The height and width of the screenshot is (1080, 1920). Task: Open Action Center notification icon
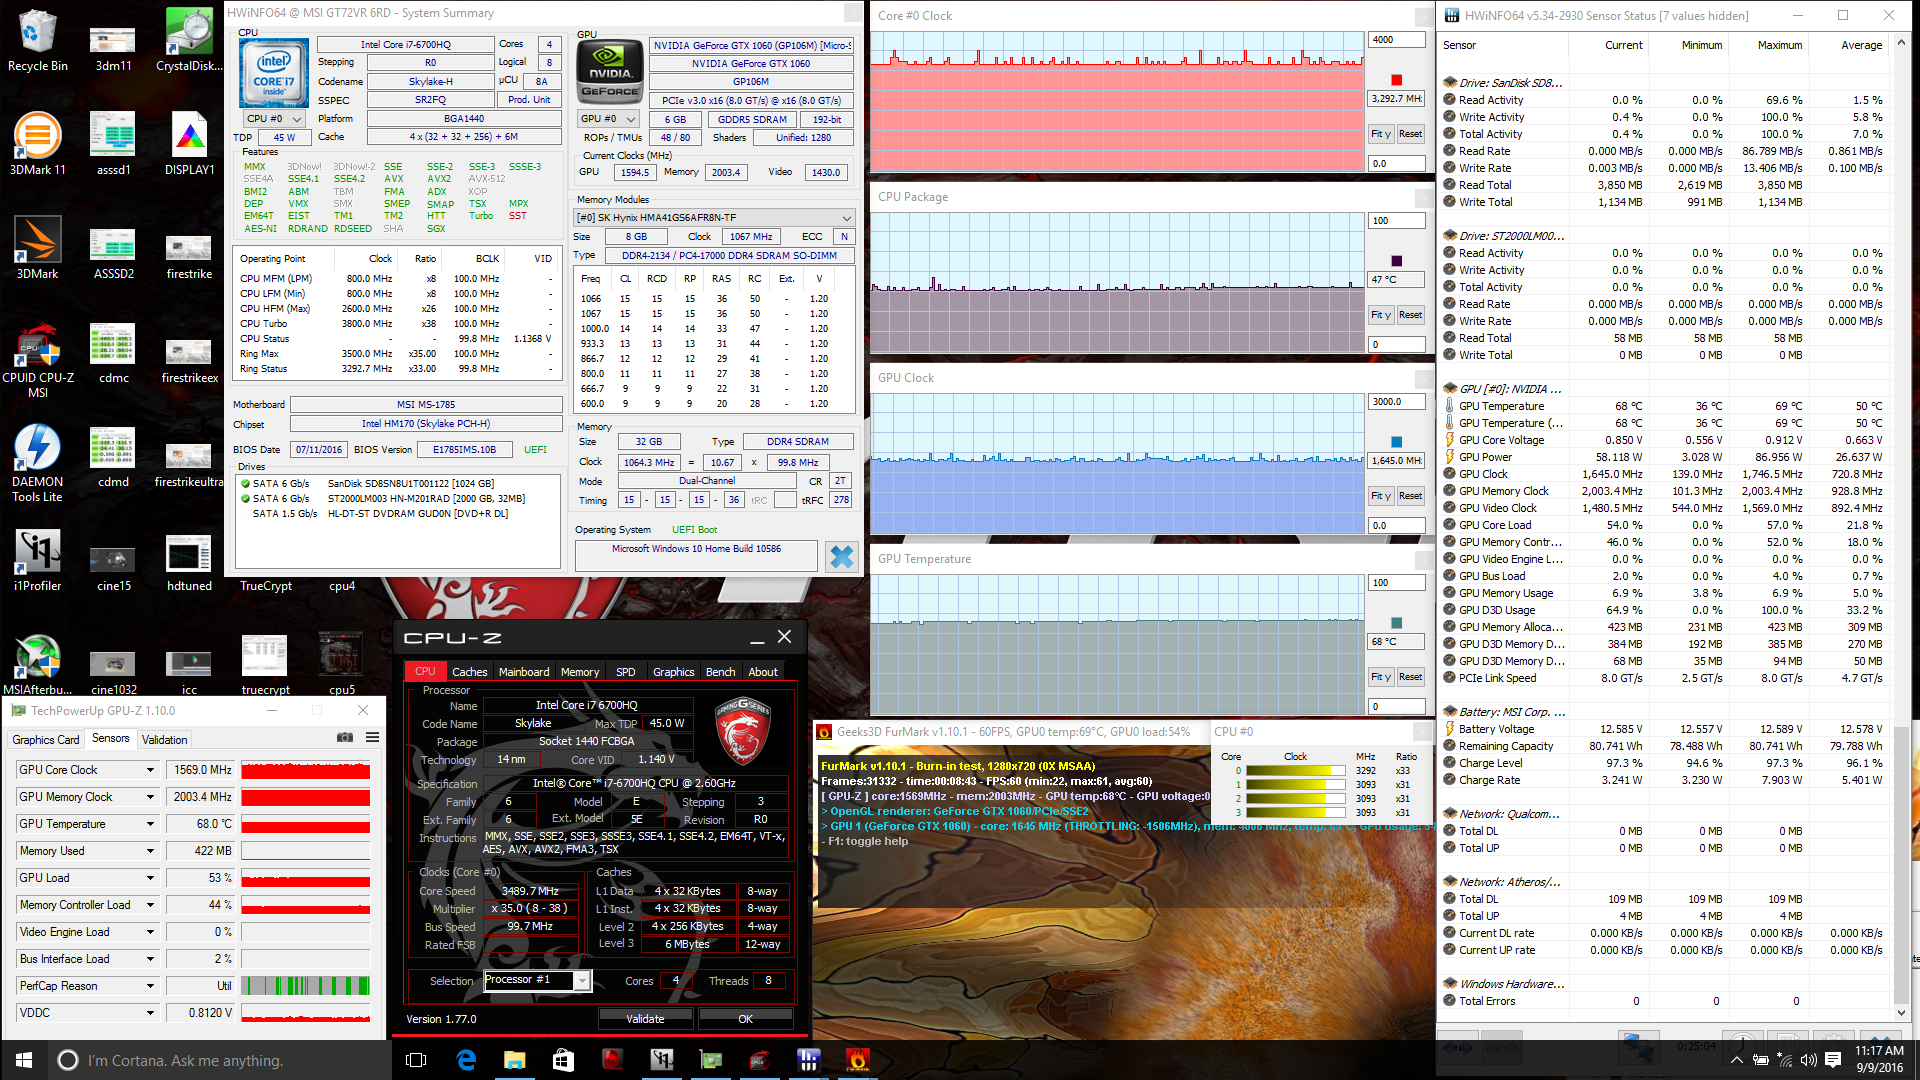pos(1833,1060)
